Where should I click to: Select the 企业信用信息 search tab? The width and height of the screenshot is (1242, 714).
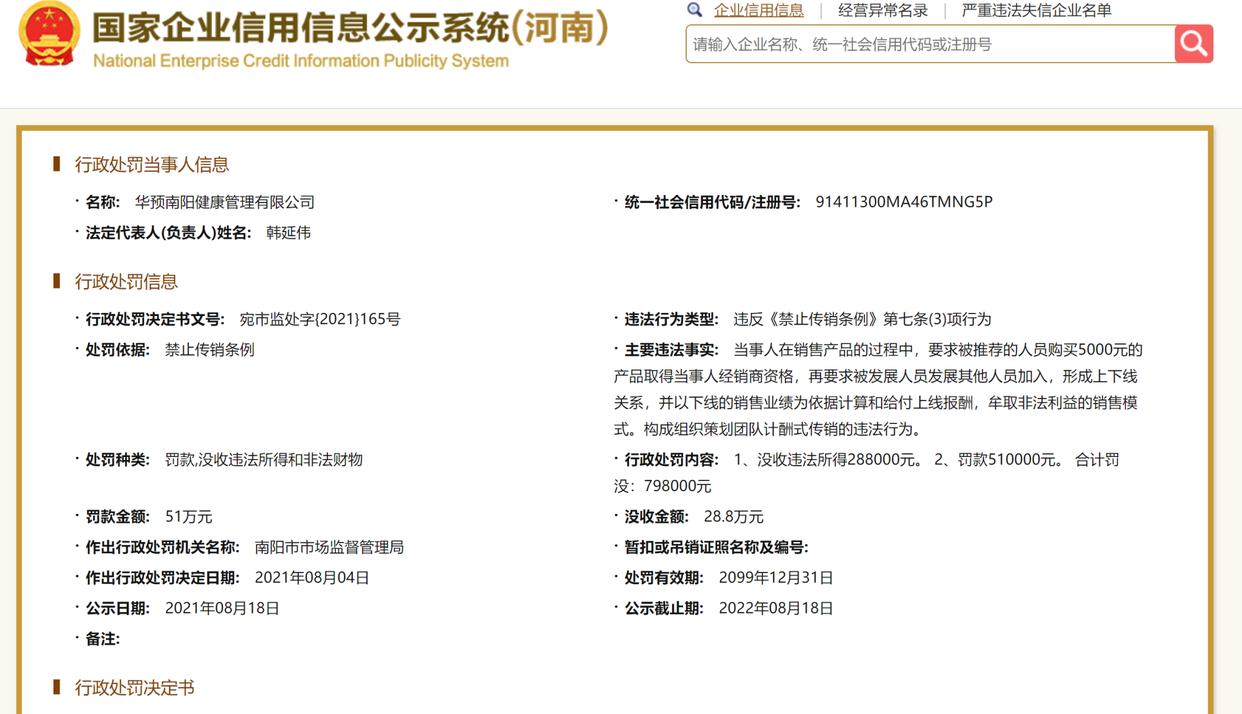click(759, 10)
